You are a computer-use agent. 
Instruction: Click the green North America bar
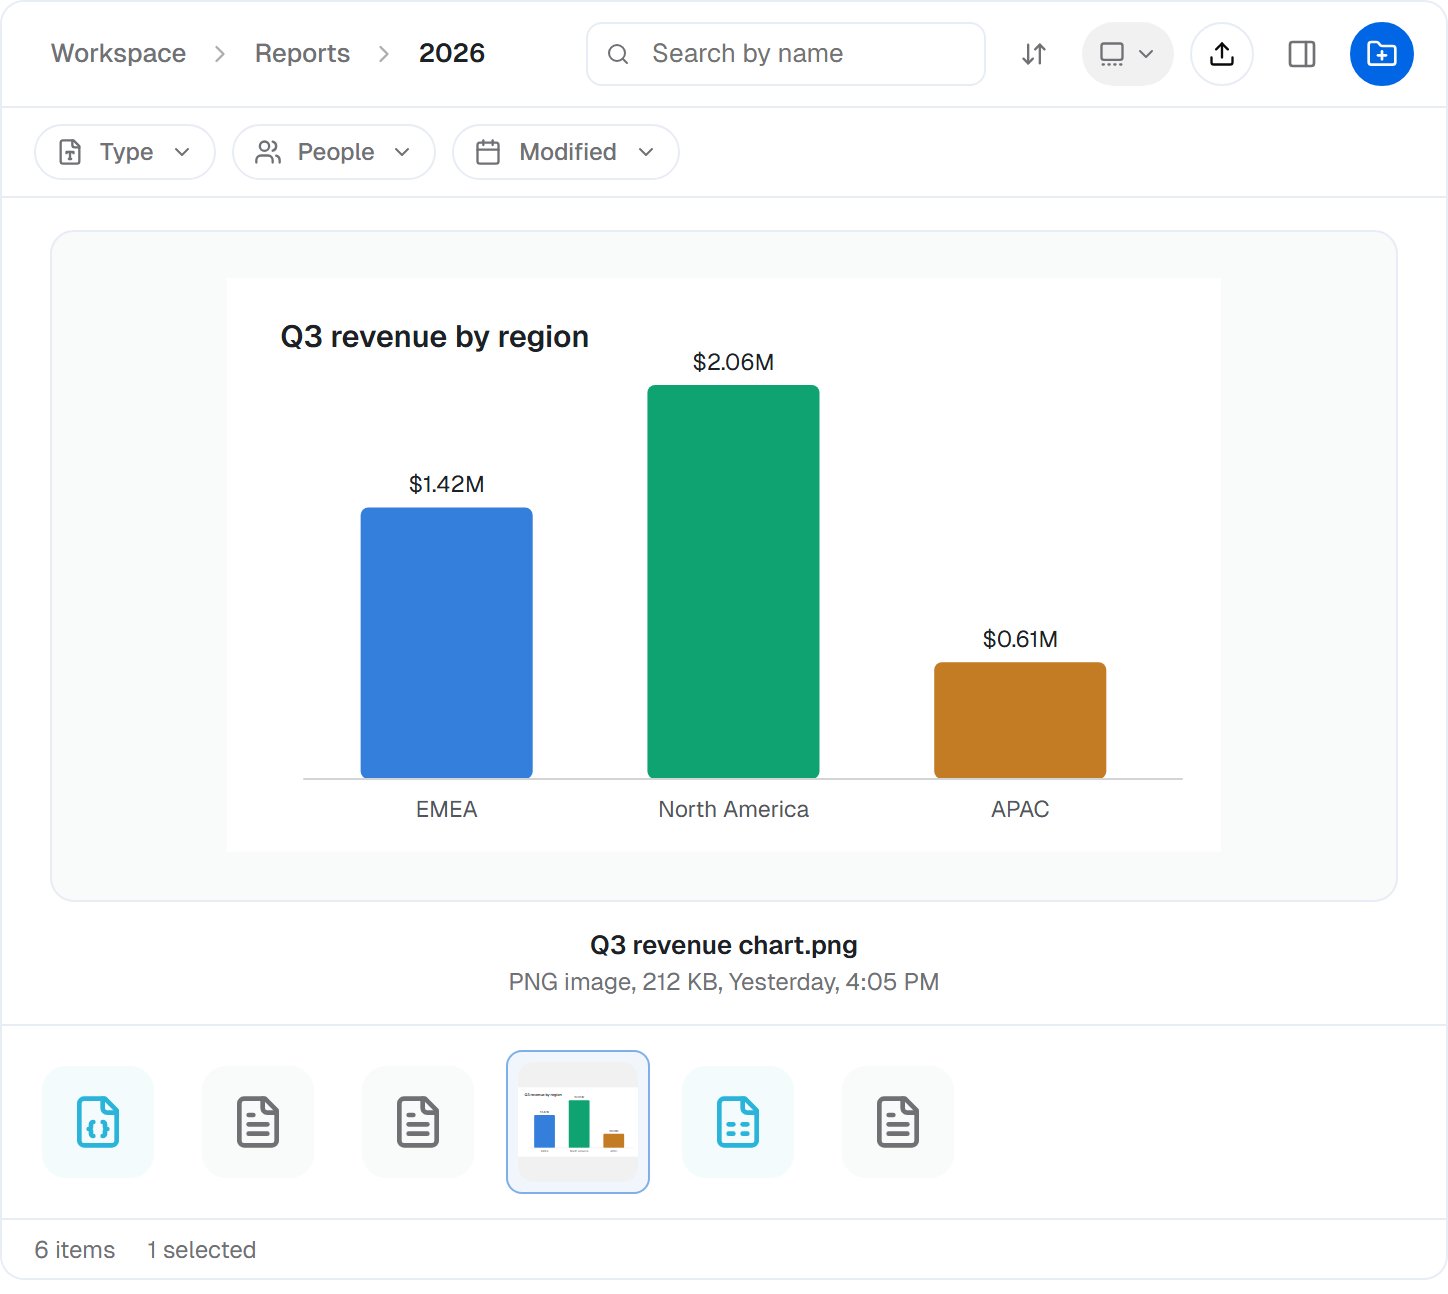coord(733,582)
